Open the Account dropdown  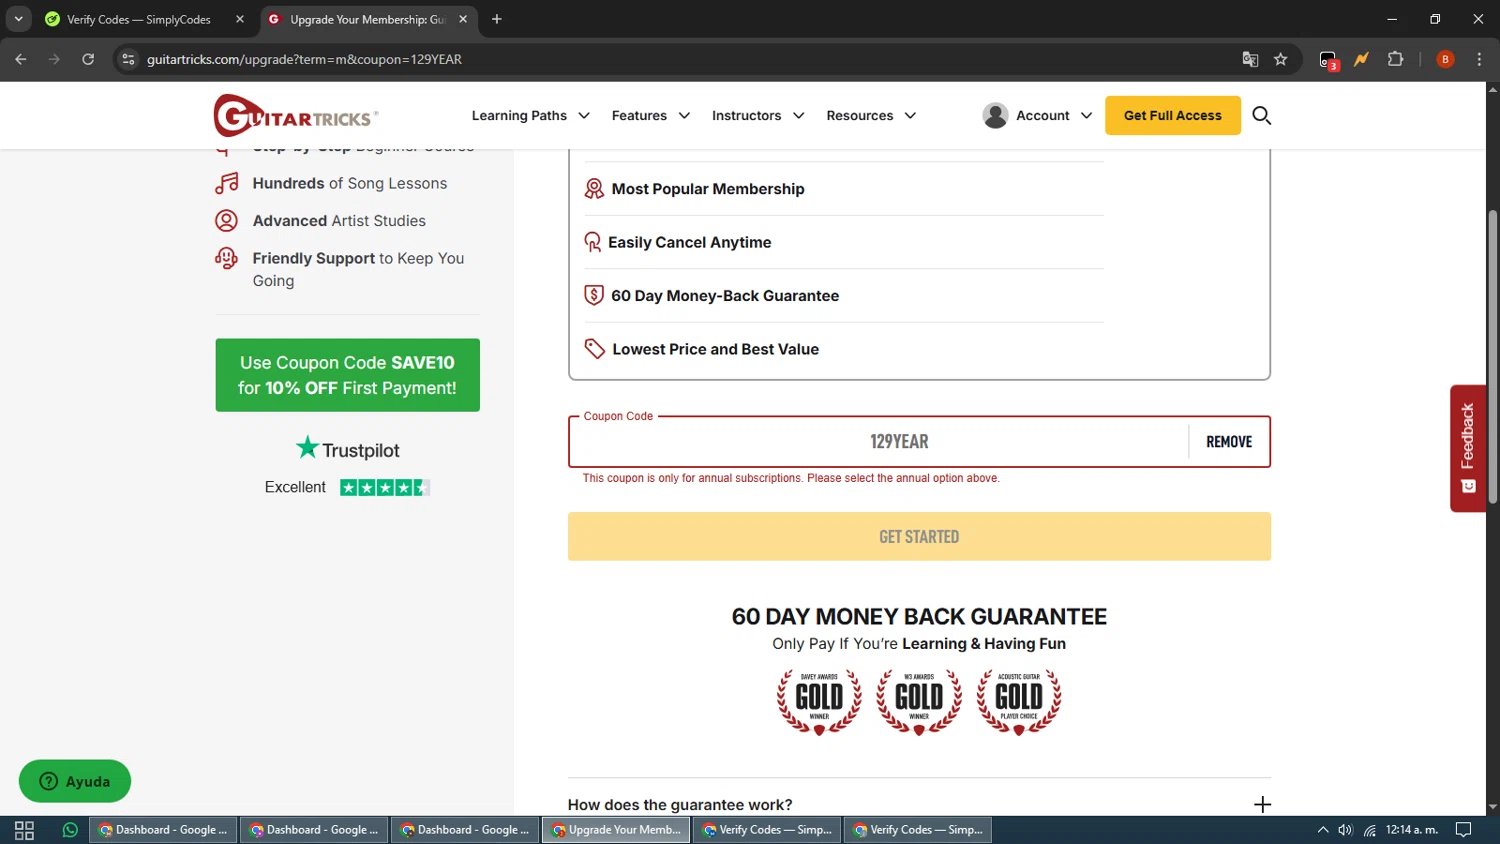1037,116
